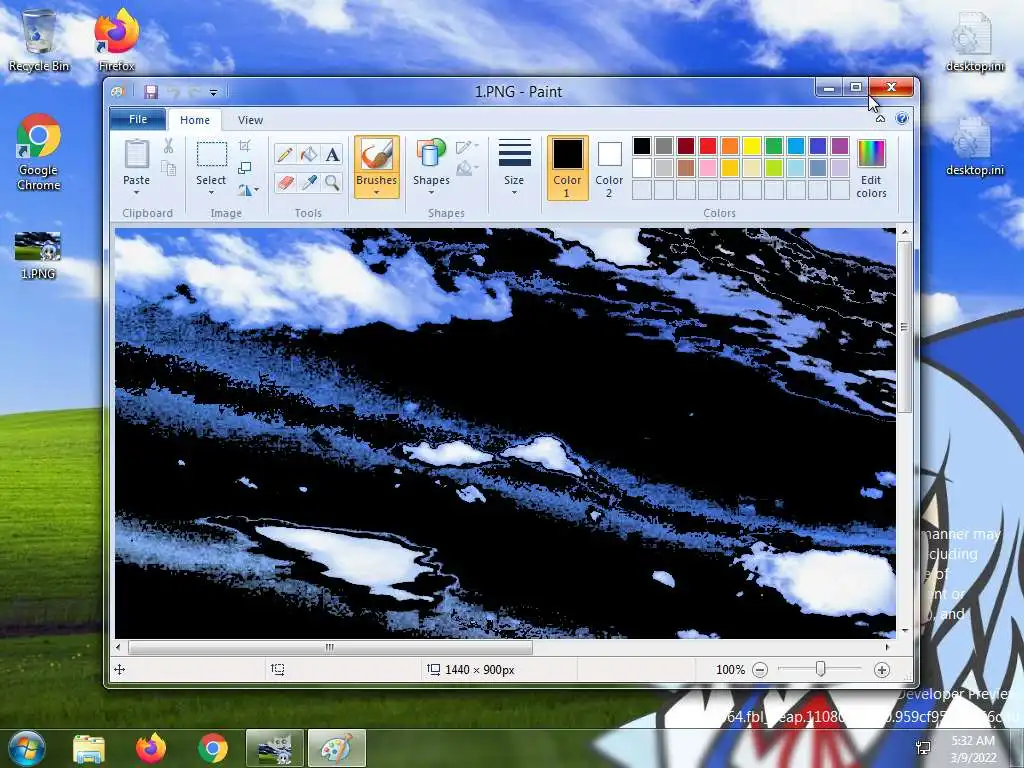Switch to the View ribbon tab
1024x768 pixels.
pos(250,120)
